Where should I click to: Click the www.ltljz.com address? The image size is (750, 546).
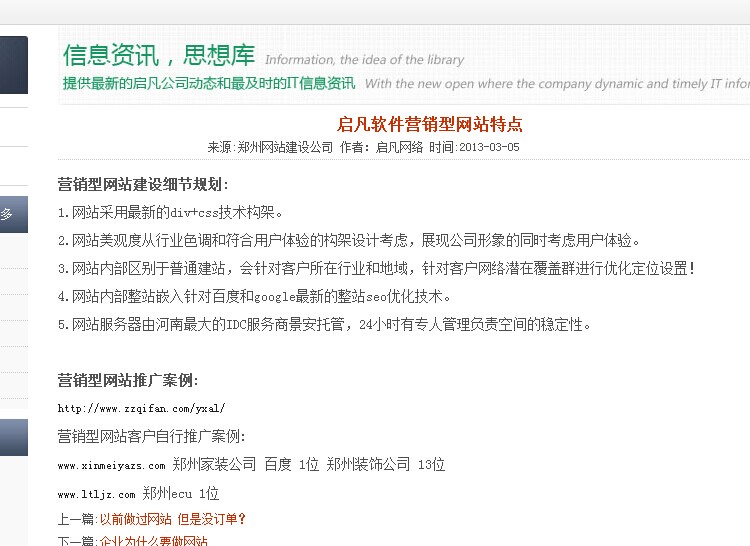(96, 494)
